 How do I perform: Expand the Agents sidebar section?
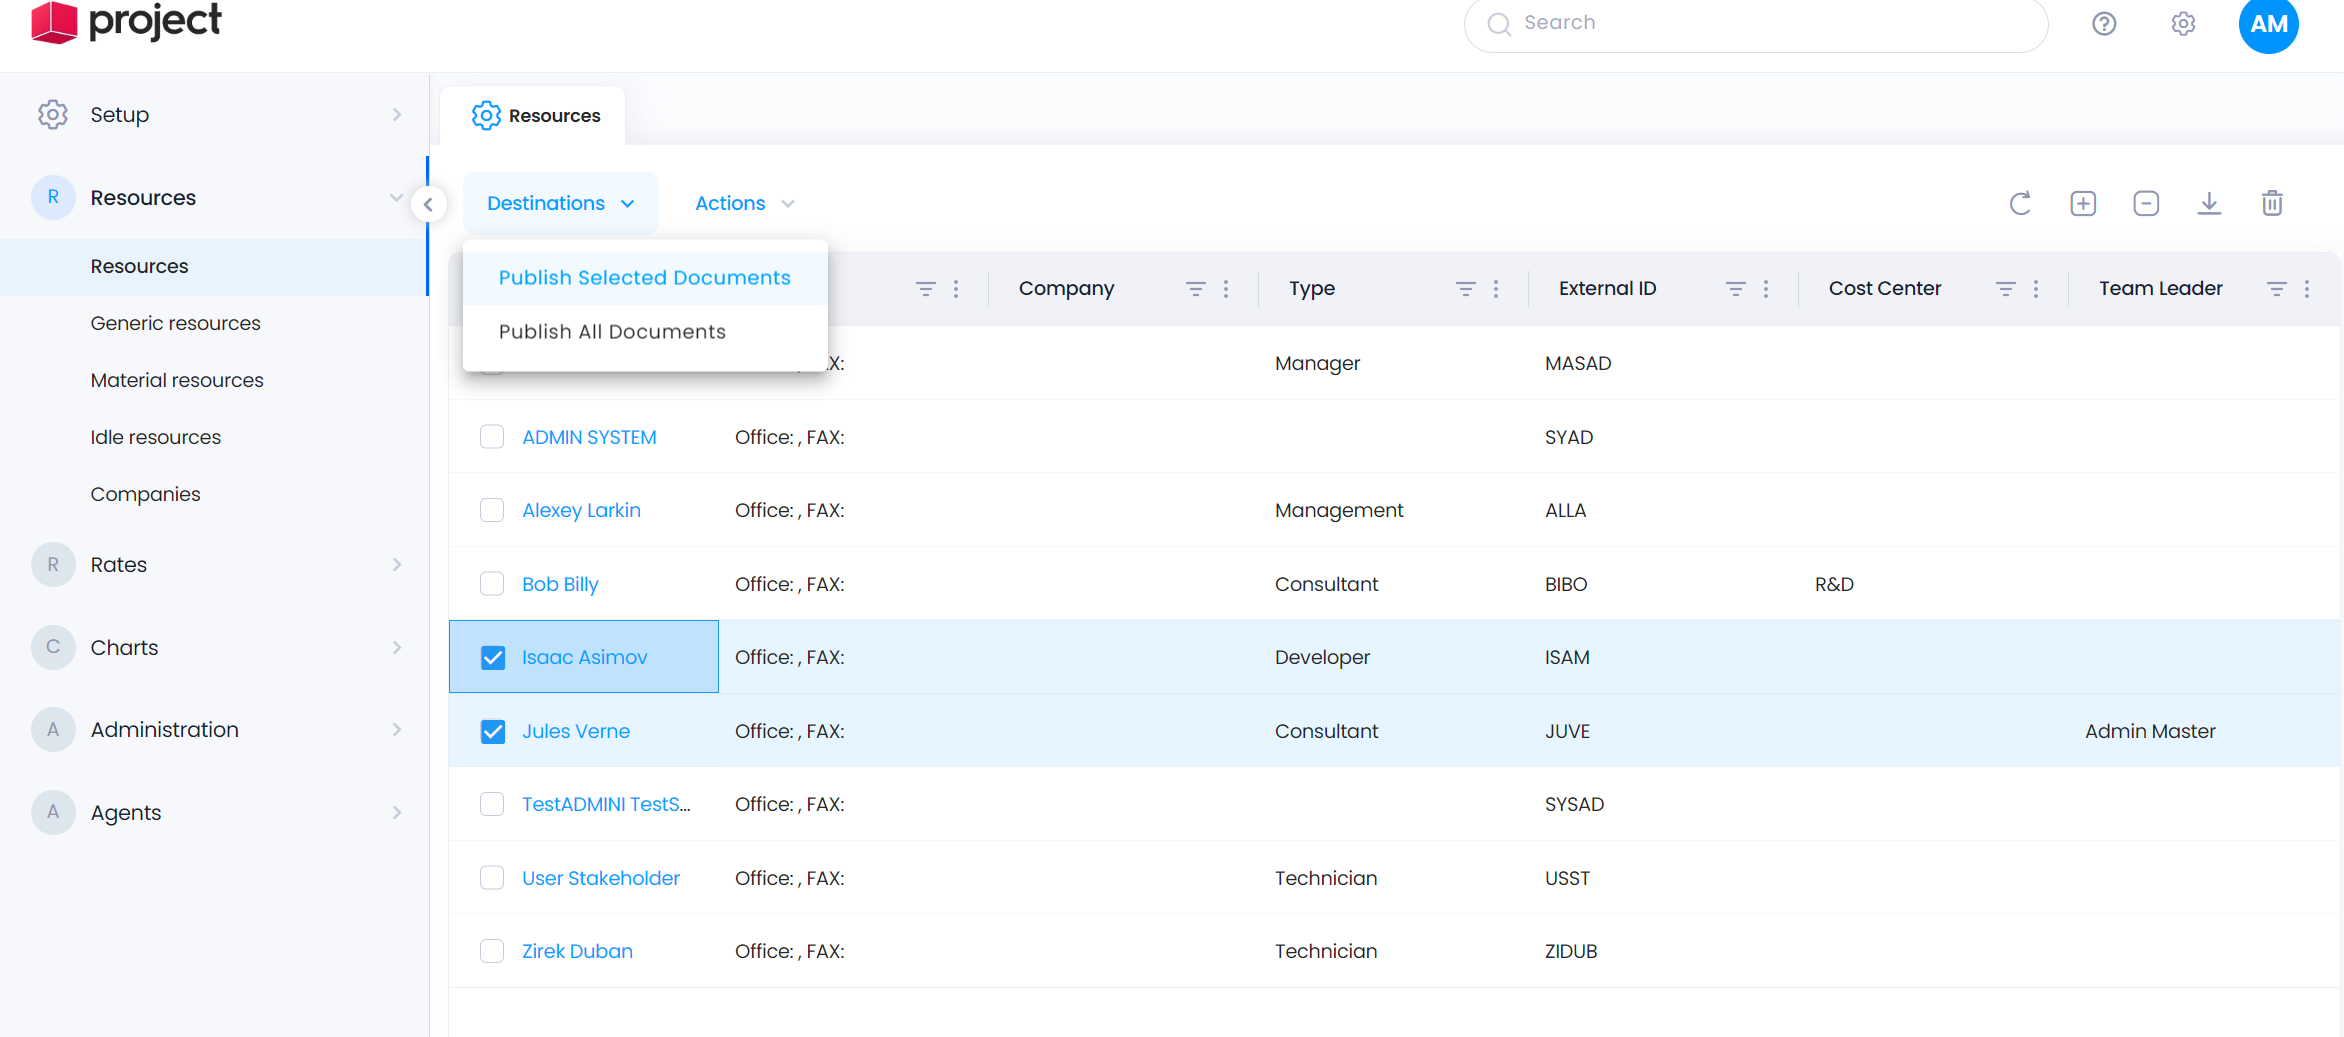[x=397, y=813]
